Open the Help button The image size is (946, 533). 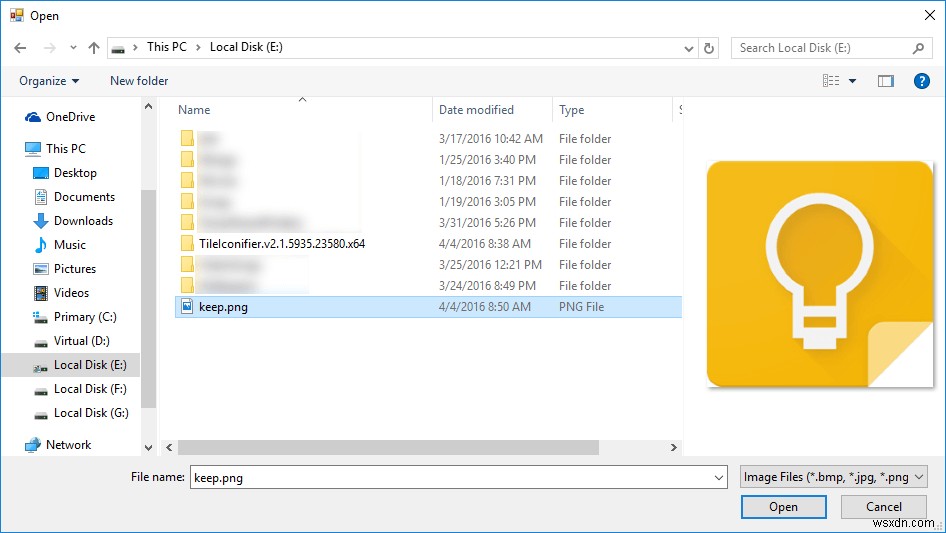coord(921,81)
